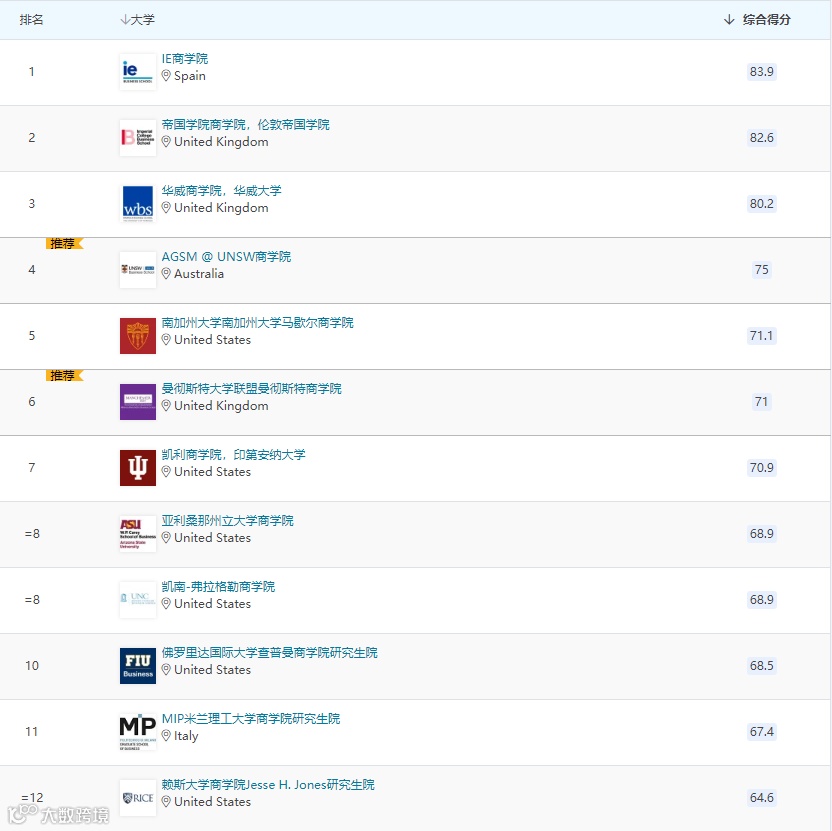This screenshot has width=832, height=831.
Task: Click score 80.2 badge
Action: pyautogui.click(x=761, y=204)
